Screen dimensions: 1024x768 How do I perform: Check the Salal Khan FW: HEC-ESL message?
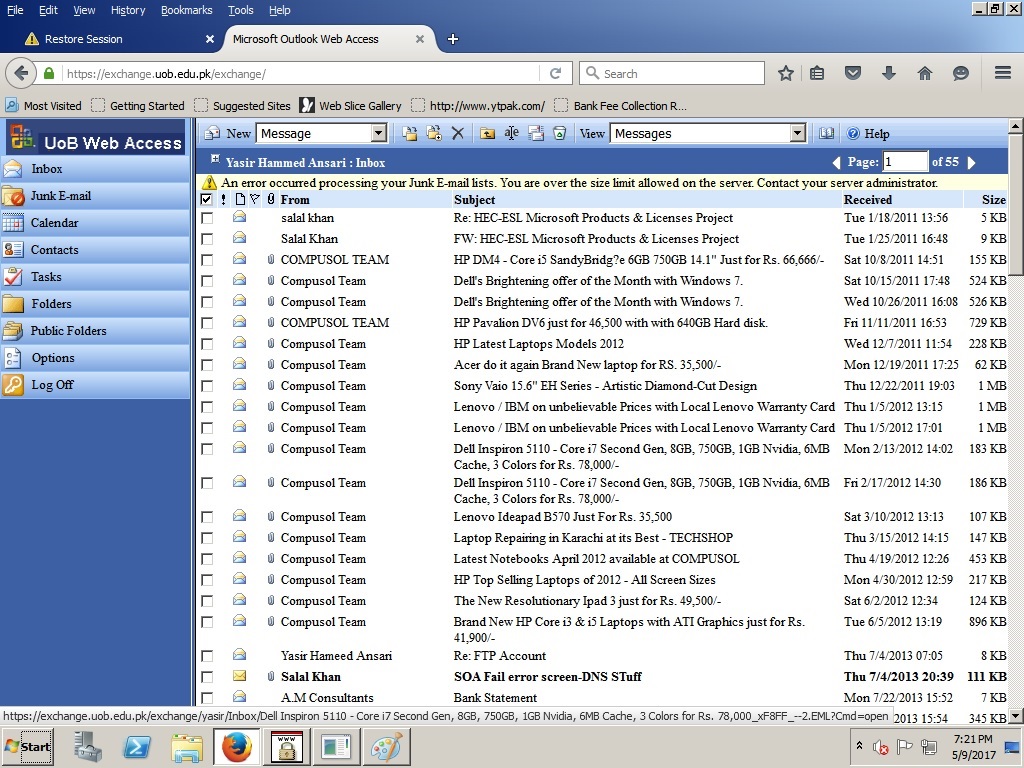[x=207, y=239]
